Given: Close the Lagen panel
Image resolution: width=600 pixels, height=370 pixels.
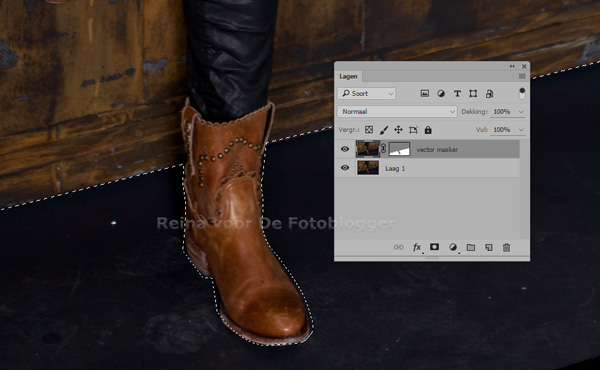Looking at the screenshot, I should pos(524,66).
